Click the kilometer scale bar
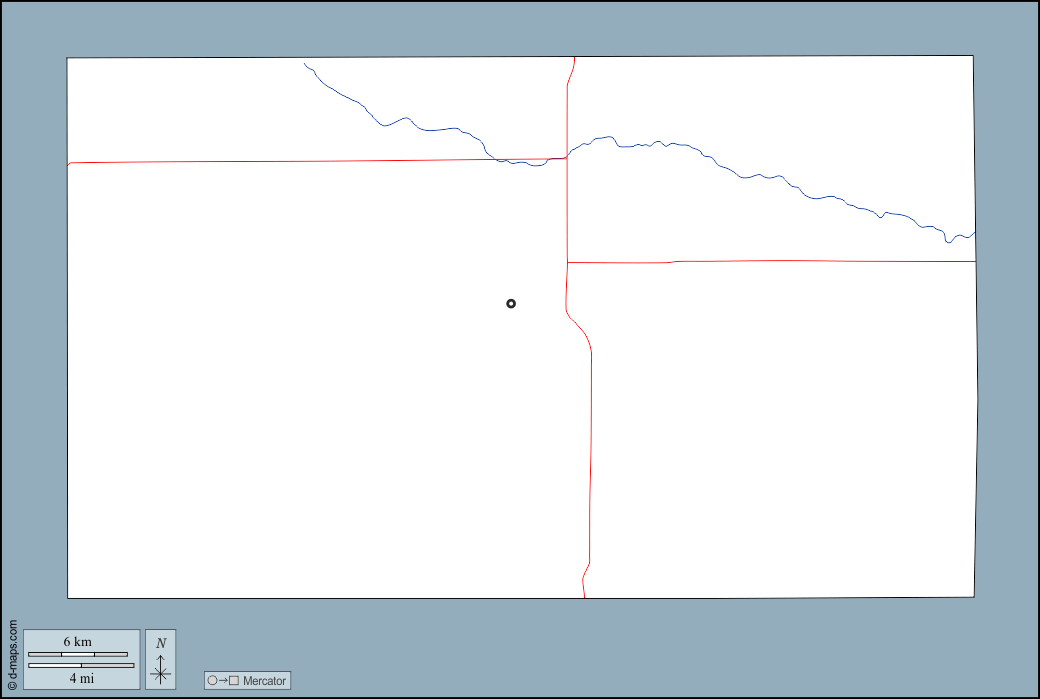Viewport: 1040px width, 699px height. 78,654
